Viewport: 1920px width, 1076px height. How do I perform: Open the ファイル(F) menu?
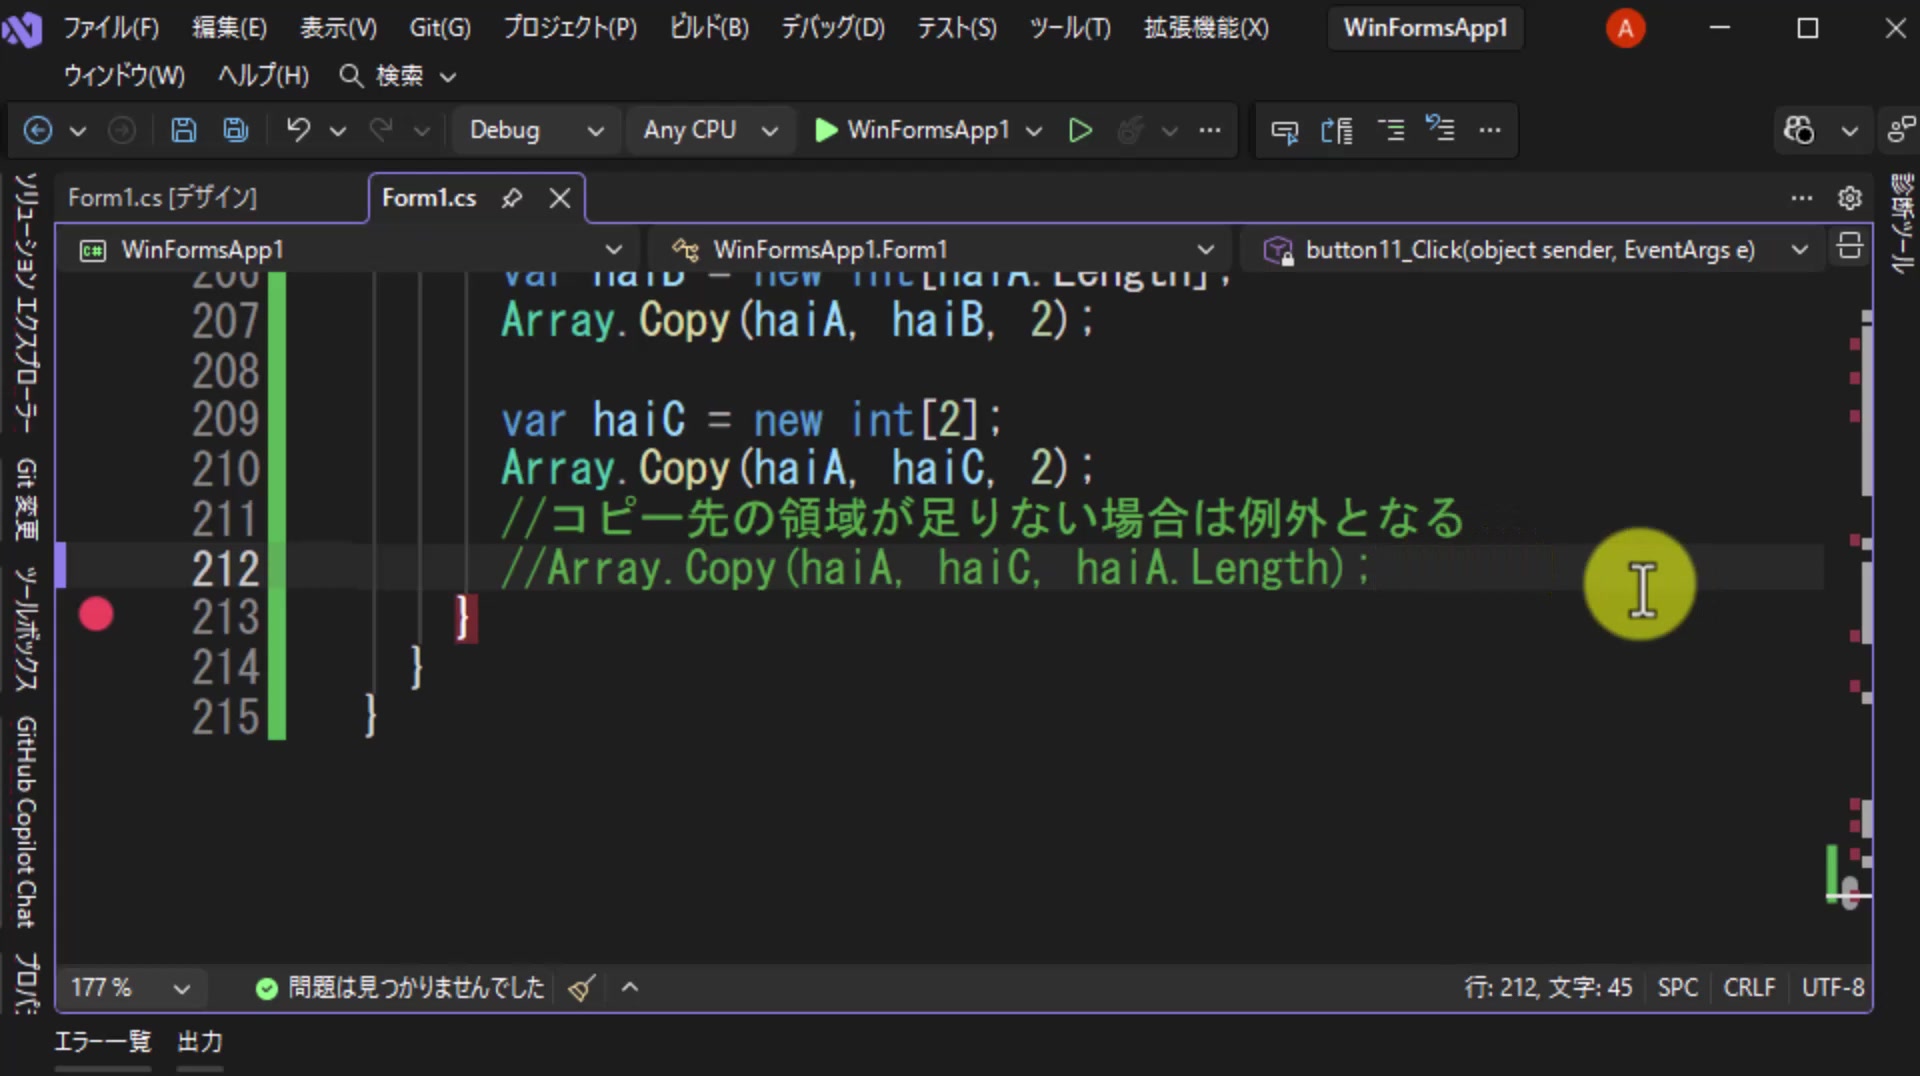click(111, 28)
